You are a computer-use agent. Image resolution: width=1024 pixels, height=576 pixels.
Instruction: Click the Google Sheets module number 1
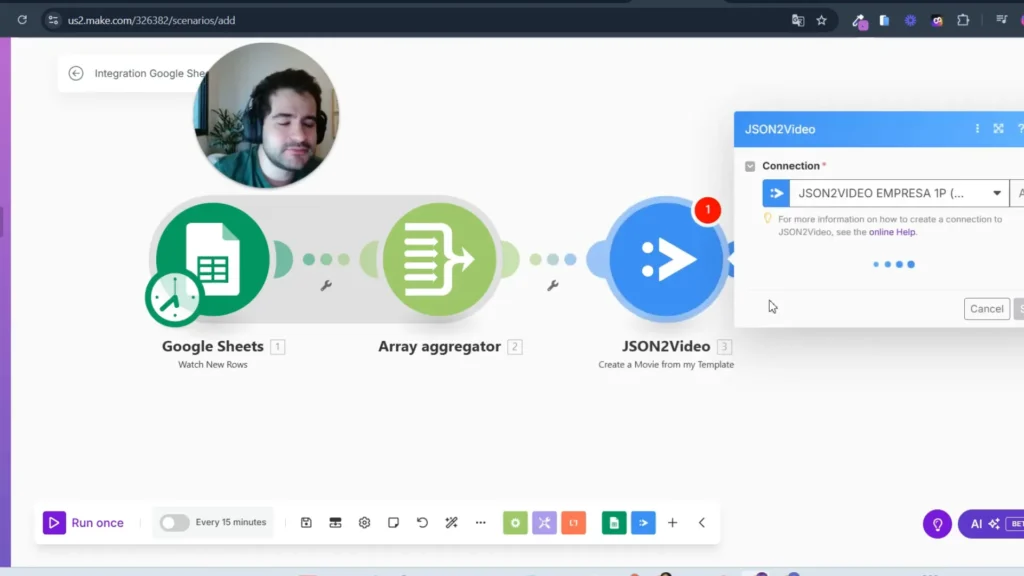click(278, 347)
